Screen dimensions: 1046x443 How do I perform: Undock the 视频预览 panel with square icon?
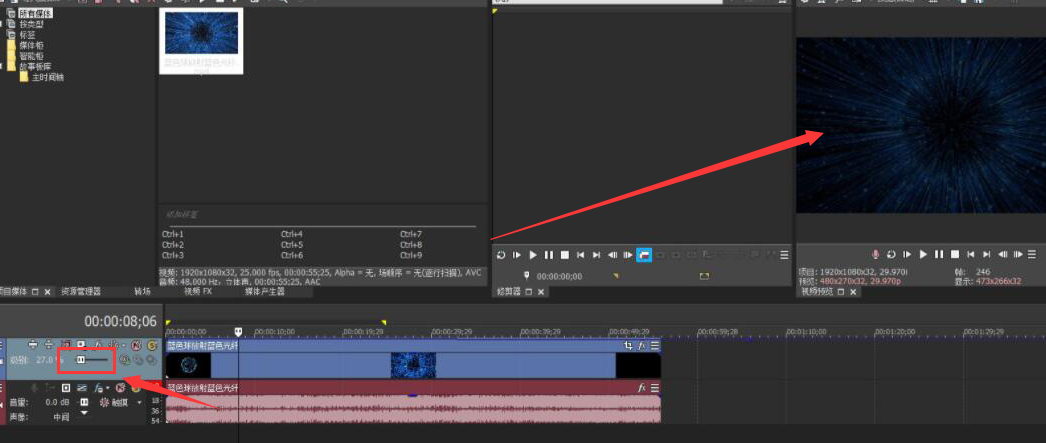click(x=841, y=292)
